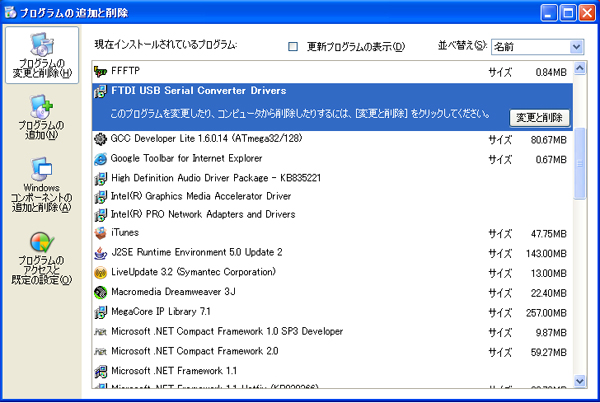Image resolution: width=600 pixels, height=403 pixels.
Task: Click the 変更と削除 button
Action: pos(539,117)
